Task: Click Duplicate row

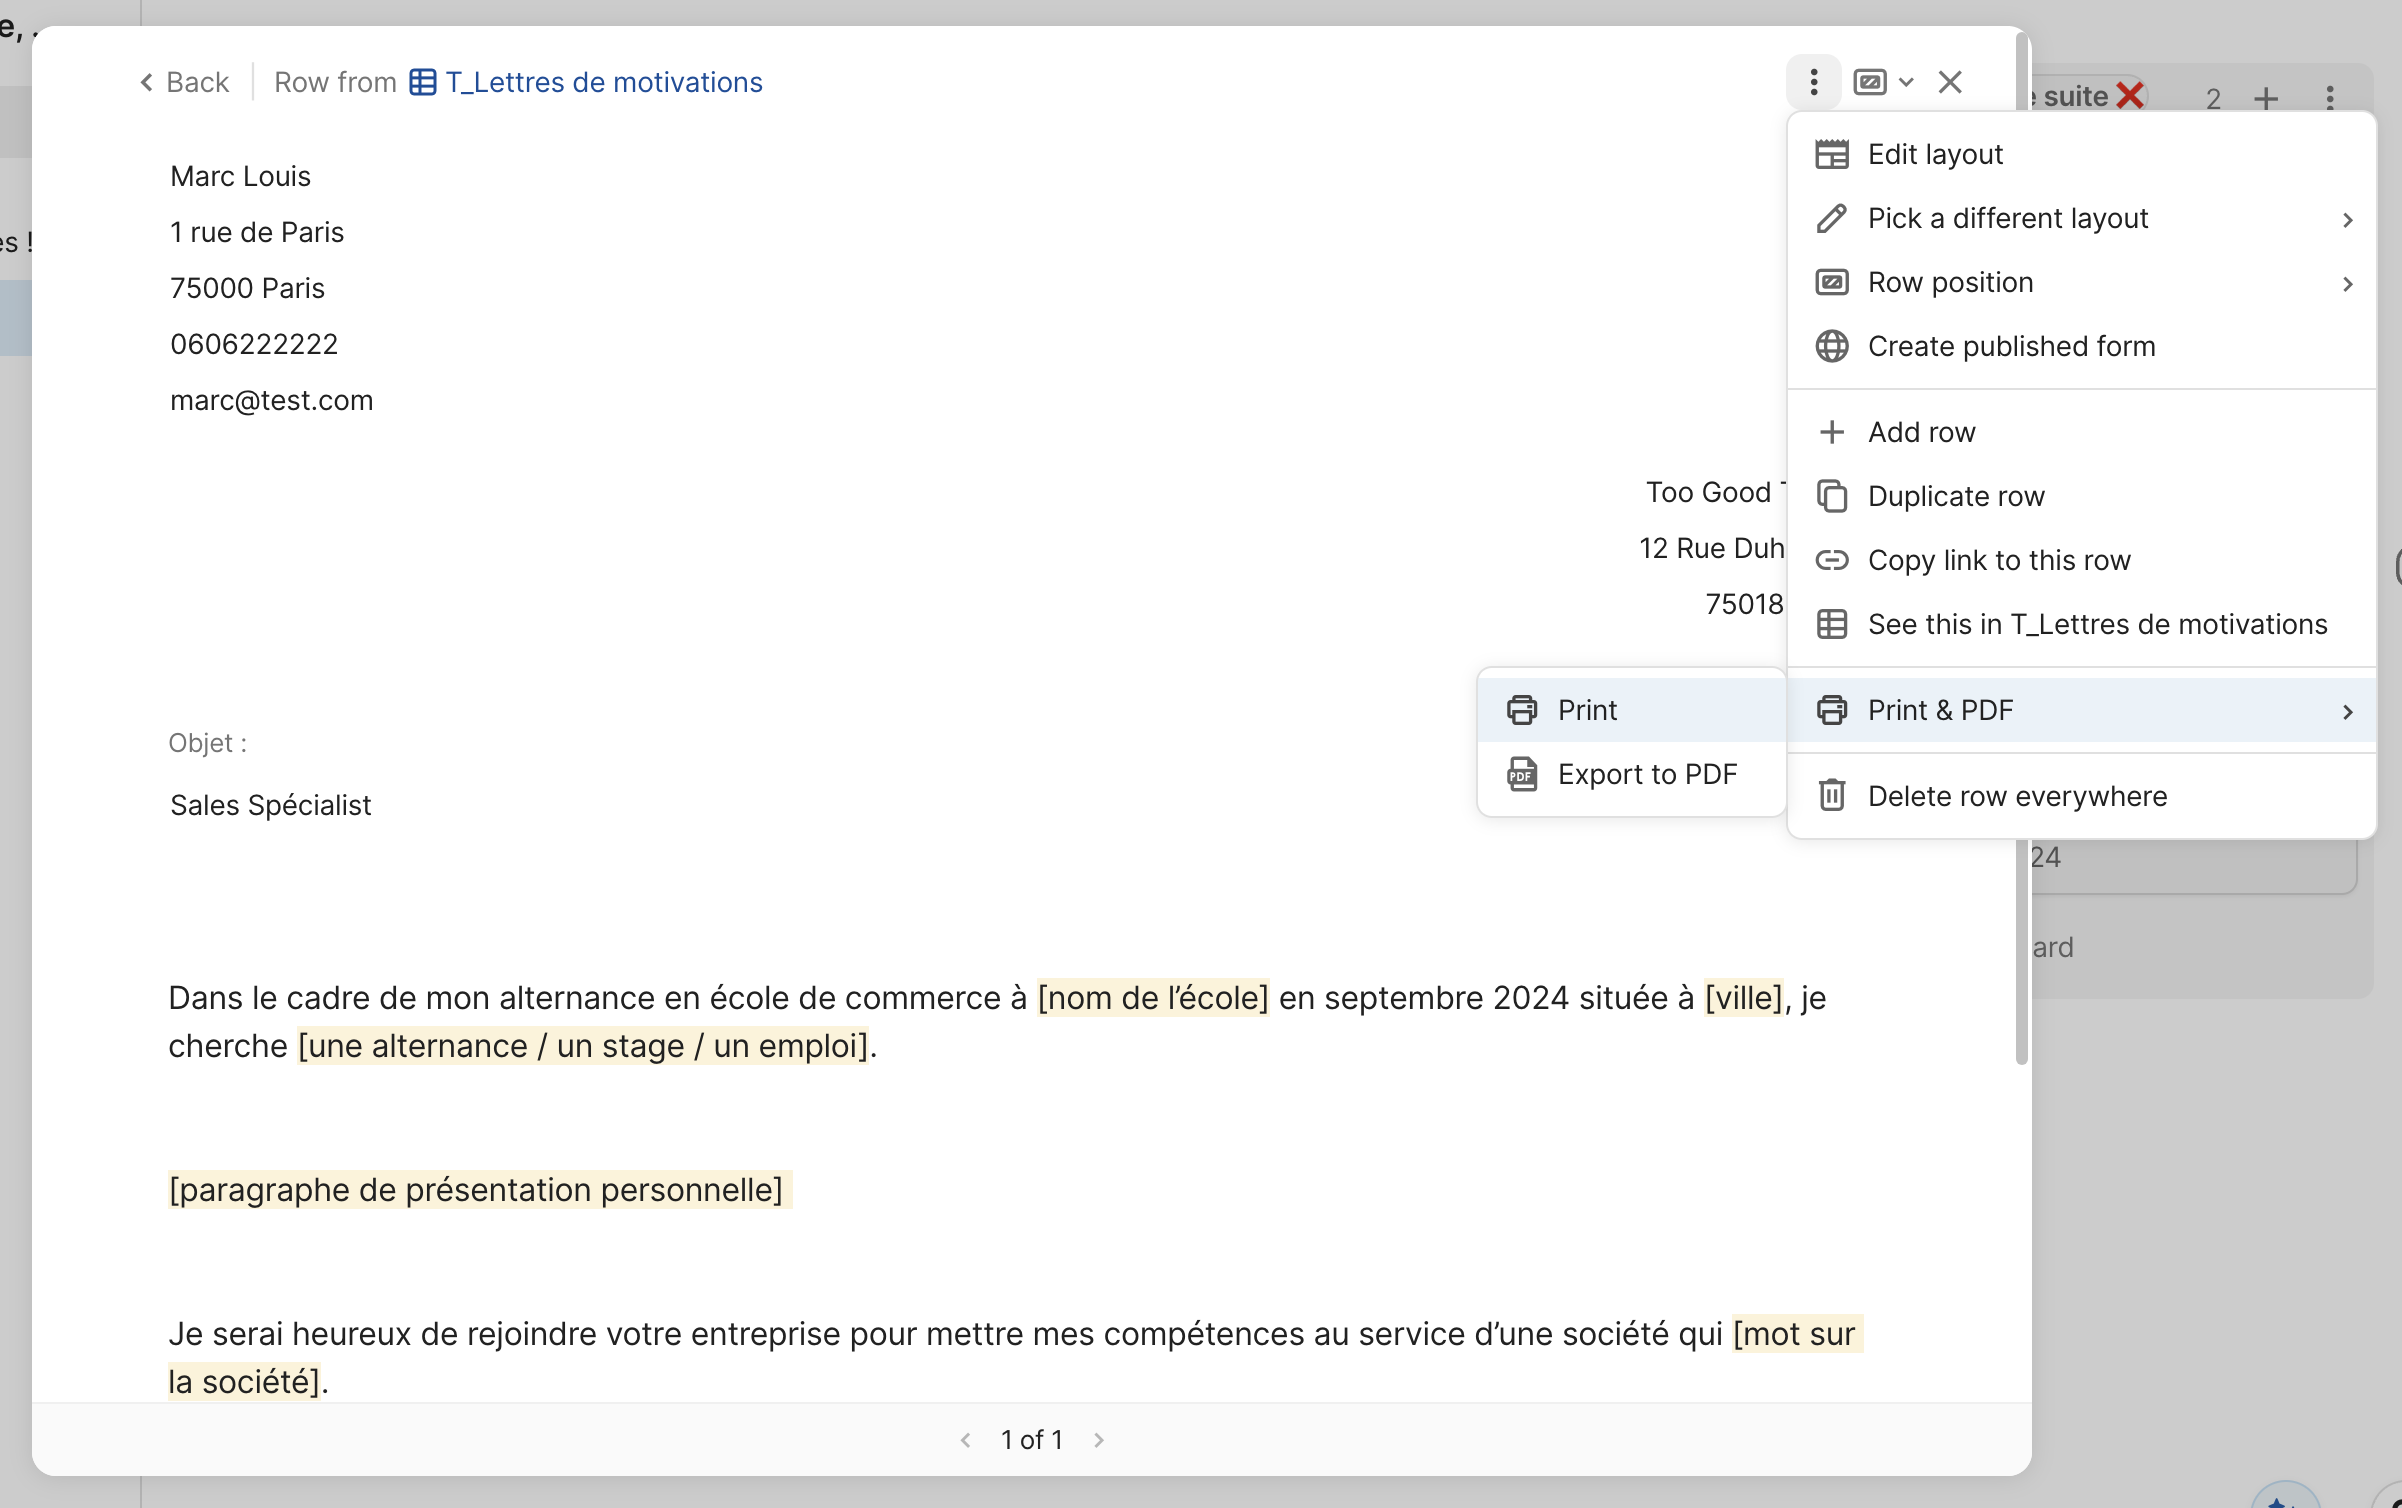Action: [1955, 496]
